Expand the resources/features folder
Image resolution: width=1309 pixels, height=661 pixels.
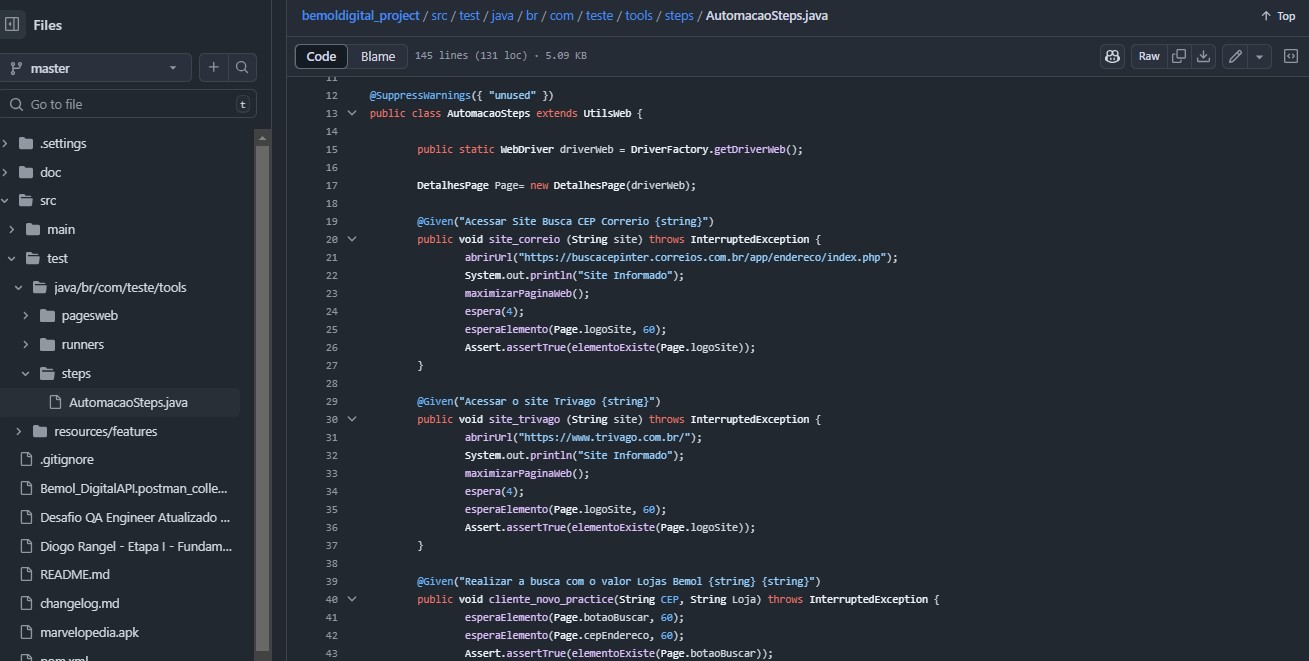(x=19, y=431)
